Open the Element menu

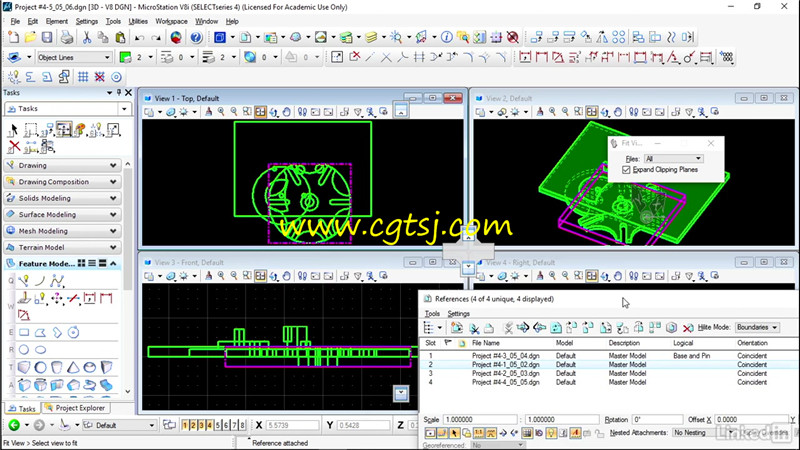coord(56,21)
